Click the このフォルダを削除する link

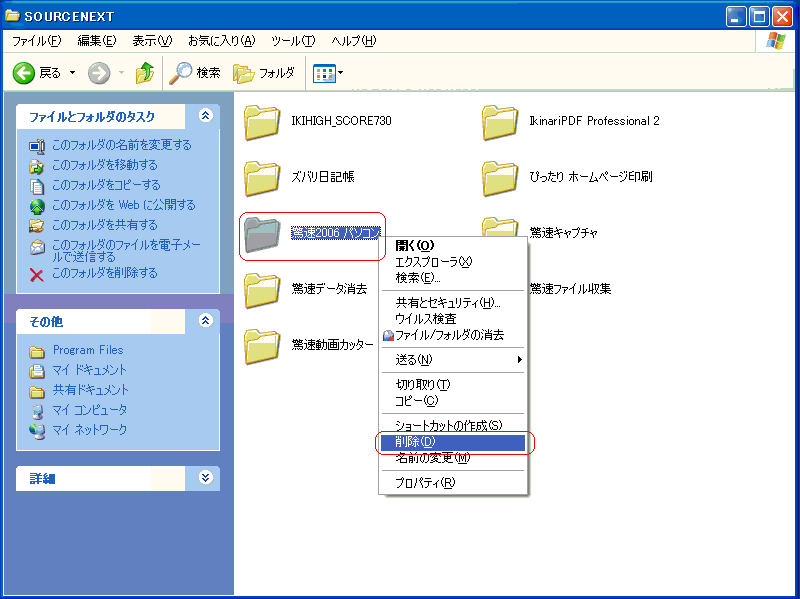[105, 273]
